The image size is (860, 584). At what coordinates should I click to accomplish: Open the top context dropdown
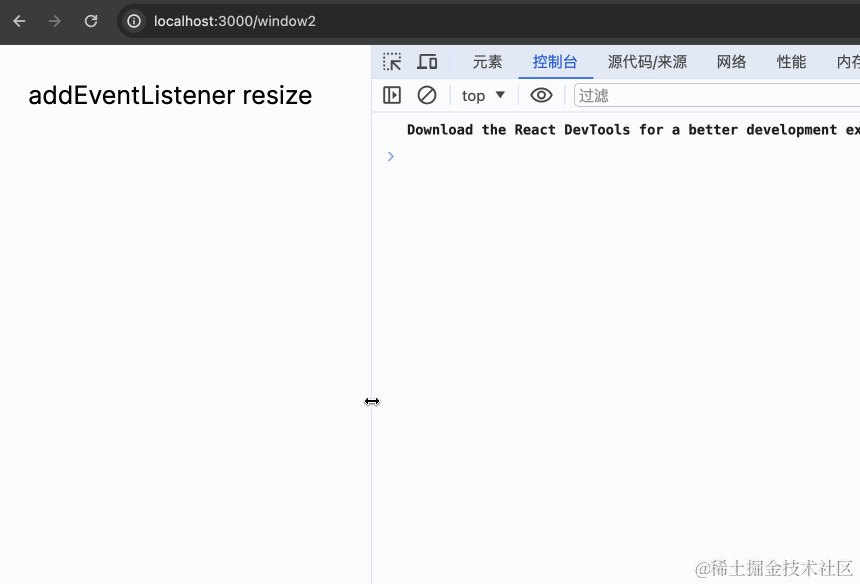pyautogui.click(x=483, y=96)
